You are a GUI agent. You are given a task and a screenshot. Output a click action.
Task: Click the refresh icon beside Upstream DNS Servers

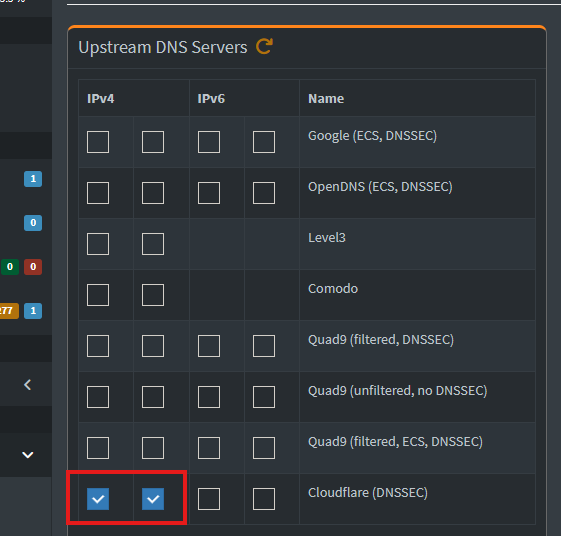[264, 47]
